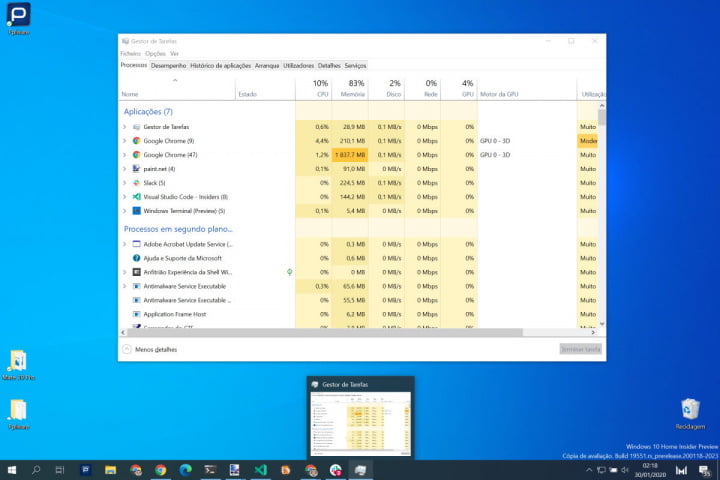Switch to the Serviços tab
This screenshot has height=480, width=720.
[x=355, y=66]
